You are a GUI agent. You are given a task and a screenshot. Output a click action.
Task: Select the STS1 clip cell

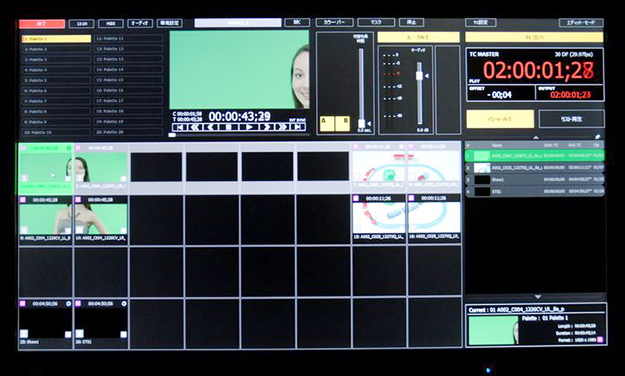click(101, 323)
